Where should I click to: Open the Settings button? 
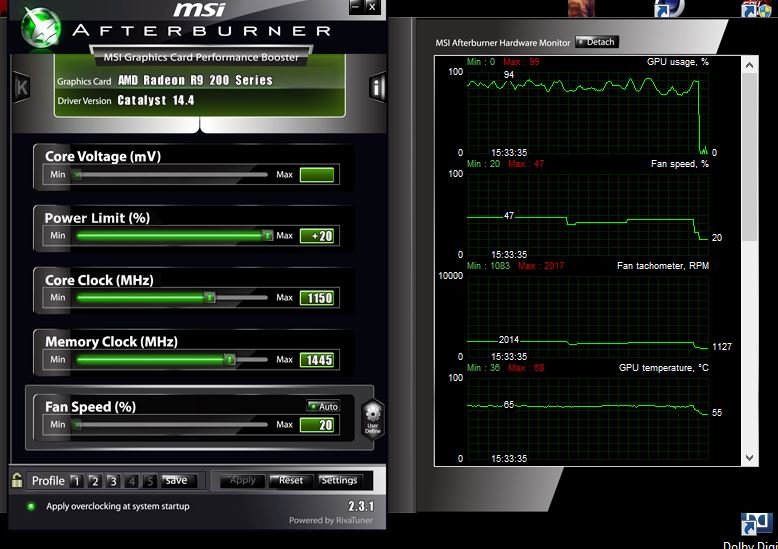[x=339, y=480]
